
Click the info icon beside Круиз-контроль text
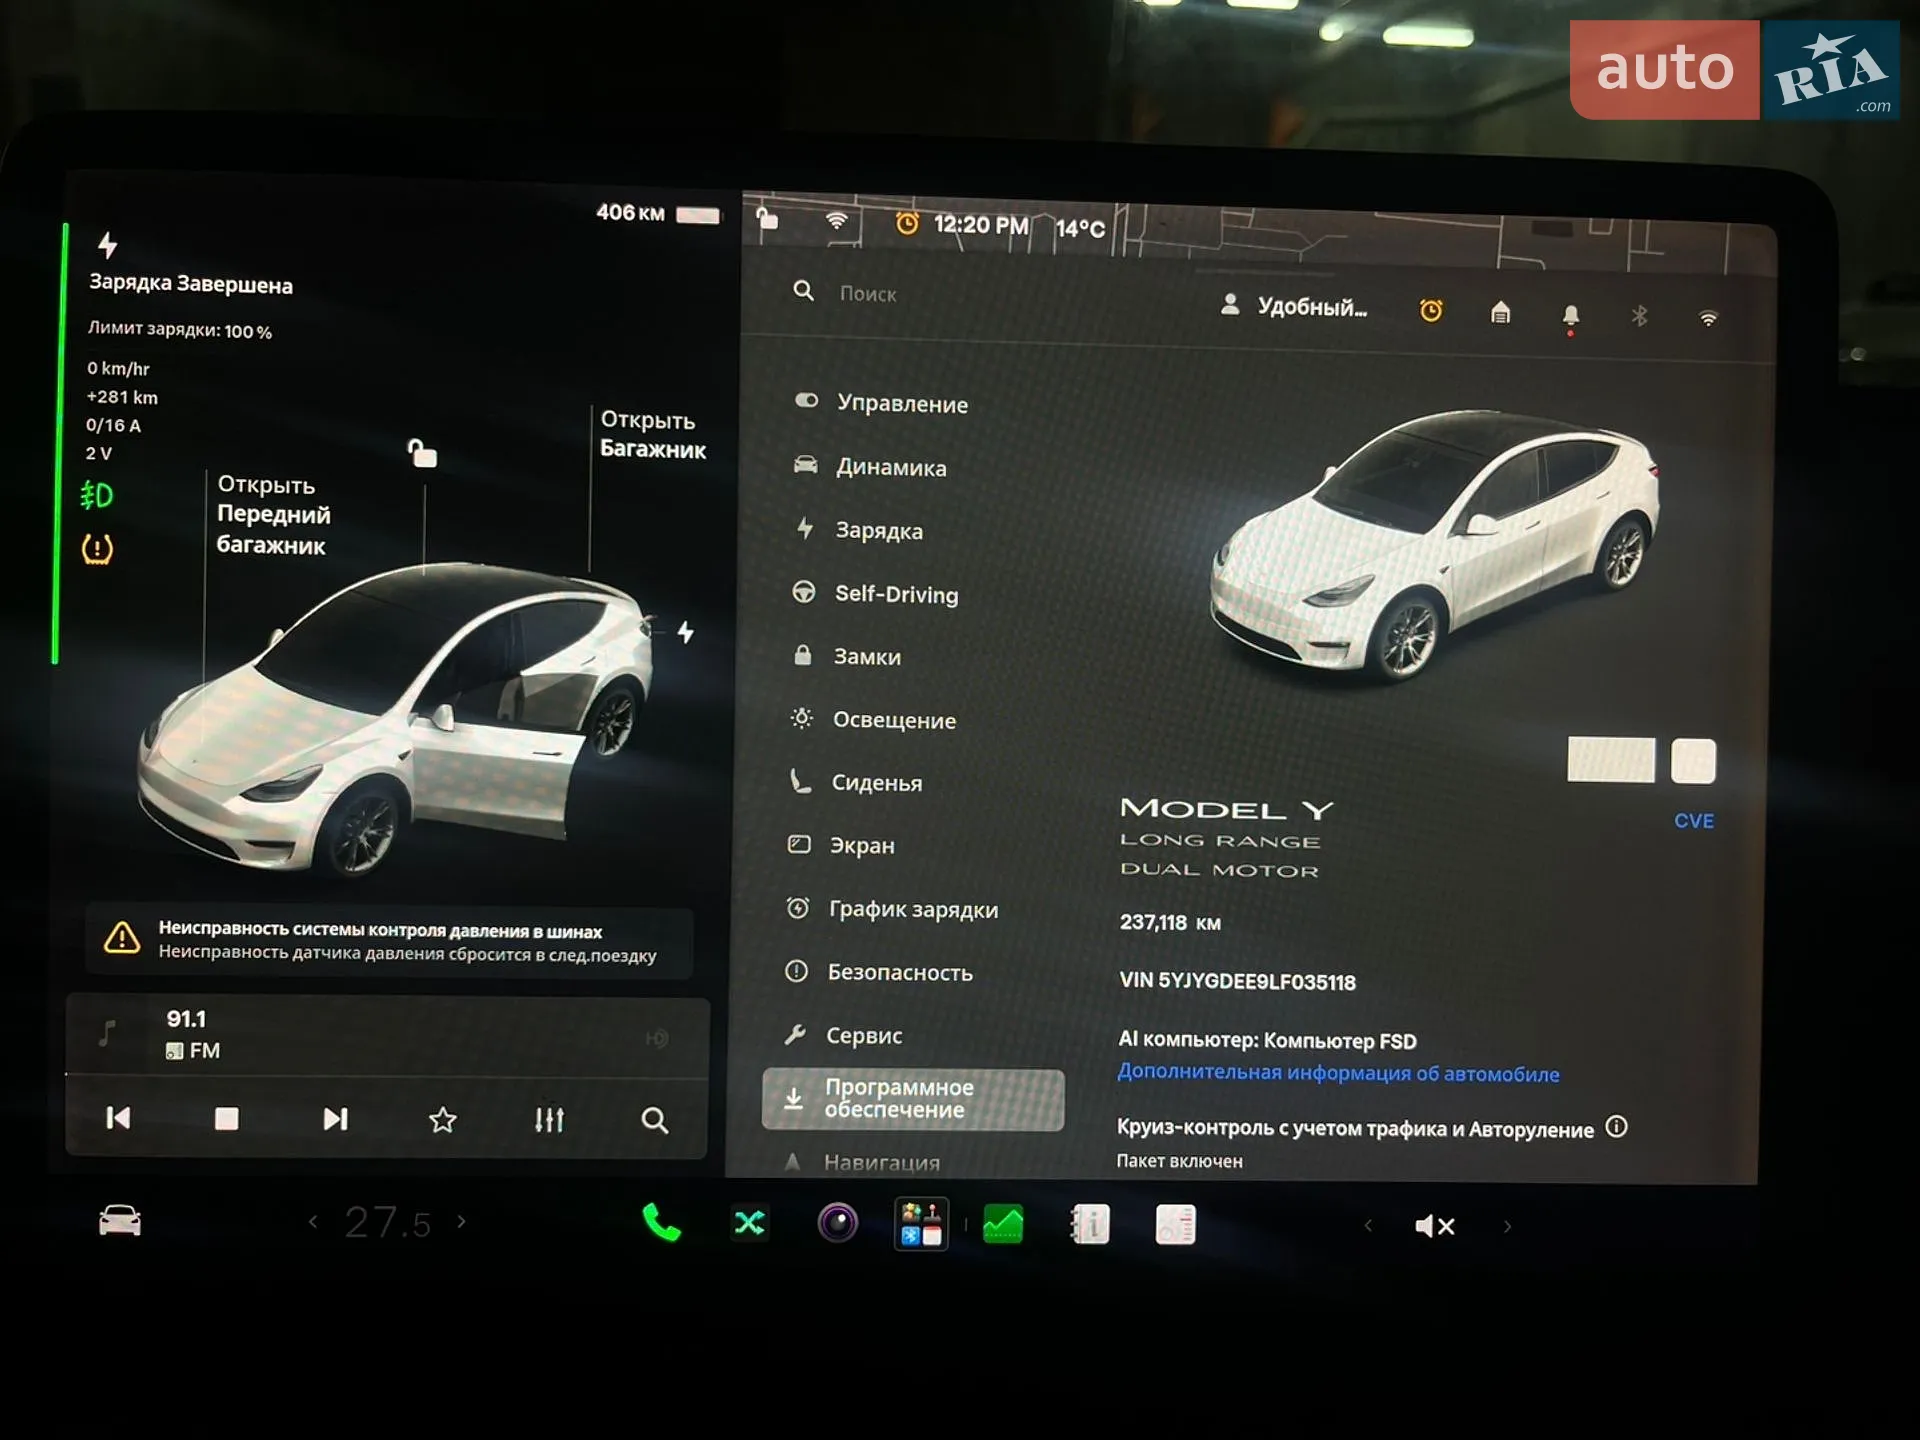pos(1616,1127)
